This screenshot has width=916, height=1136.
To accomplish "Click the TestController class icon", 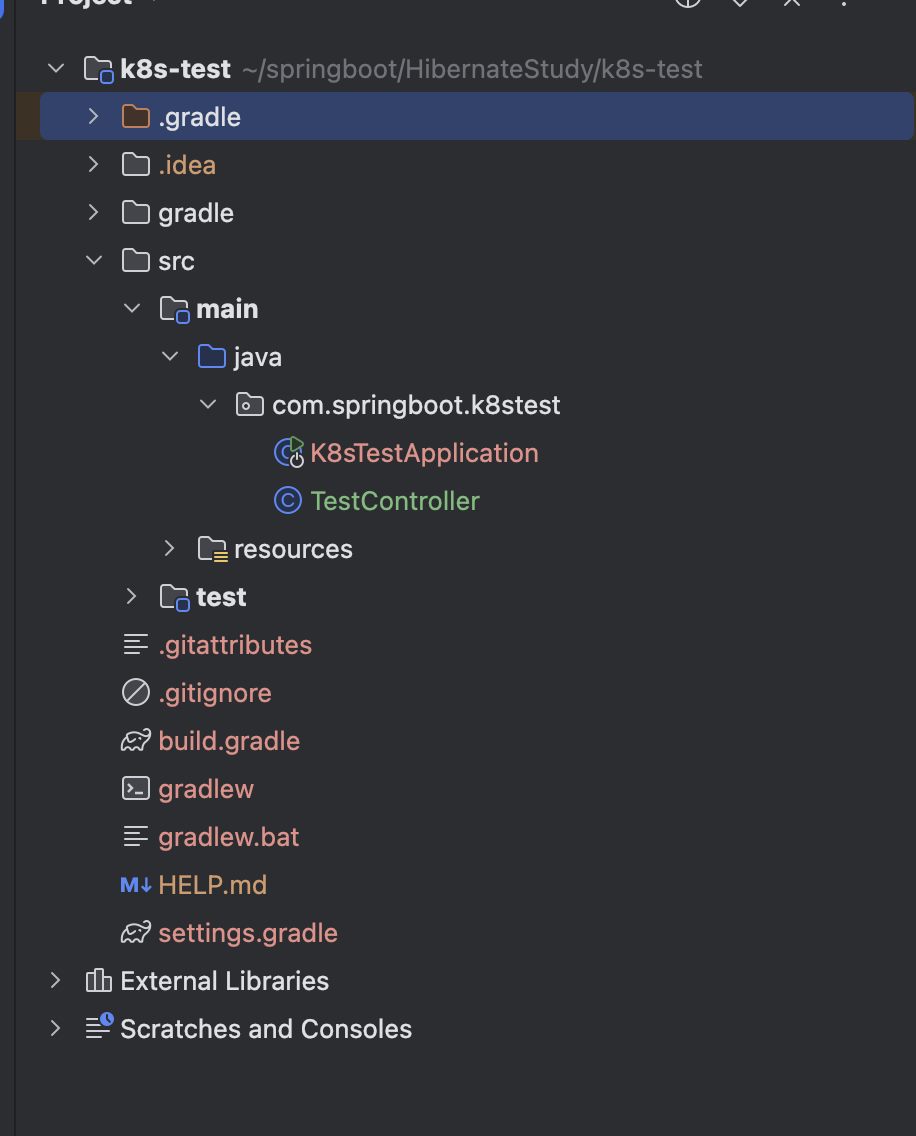I will point(288,501).
